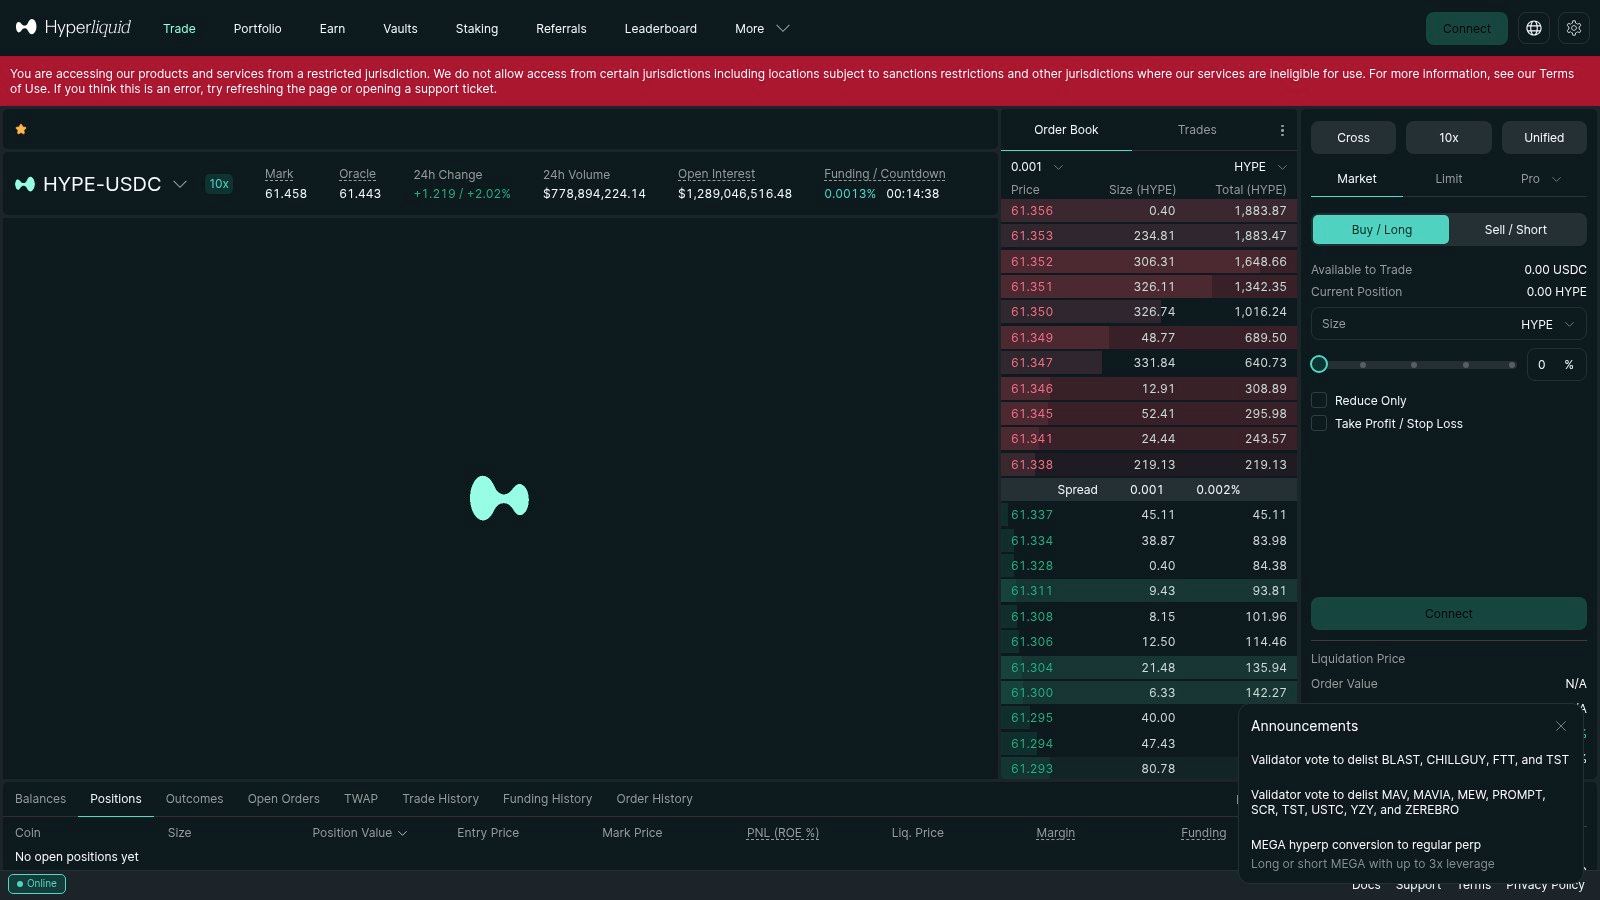Open the language globe icon
The height and width of the screenshot is (900, 1600).
click(x=1534, y=28)
